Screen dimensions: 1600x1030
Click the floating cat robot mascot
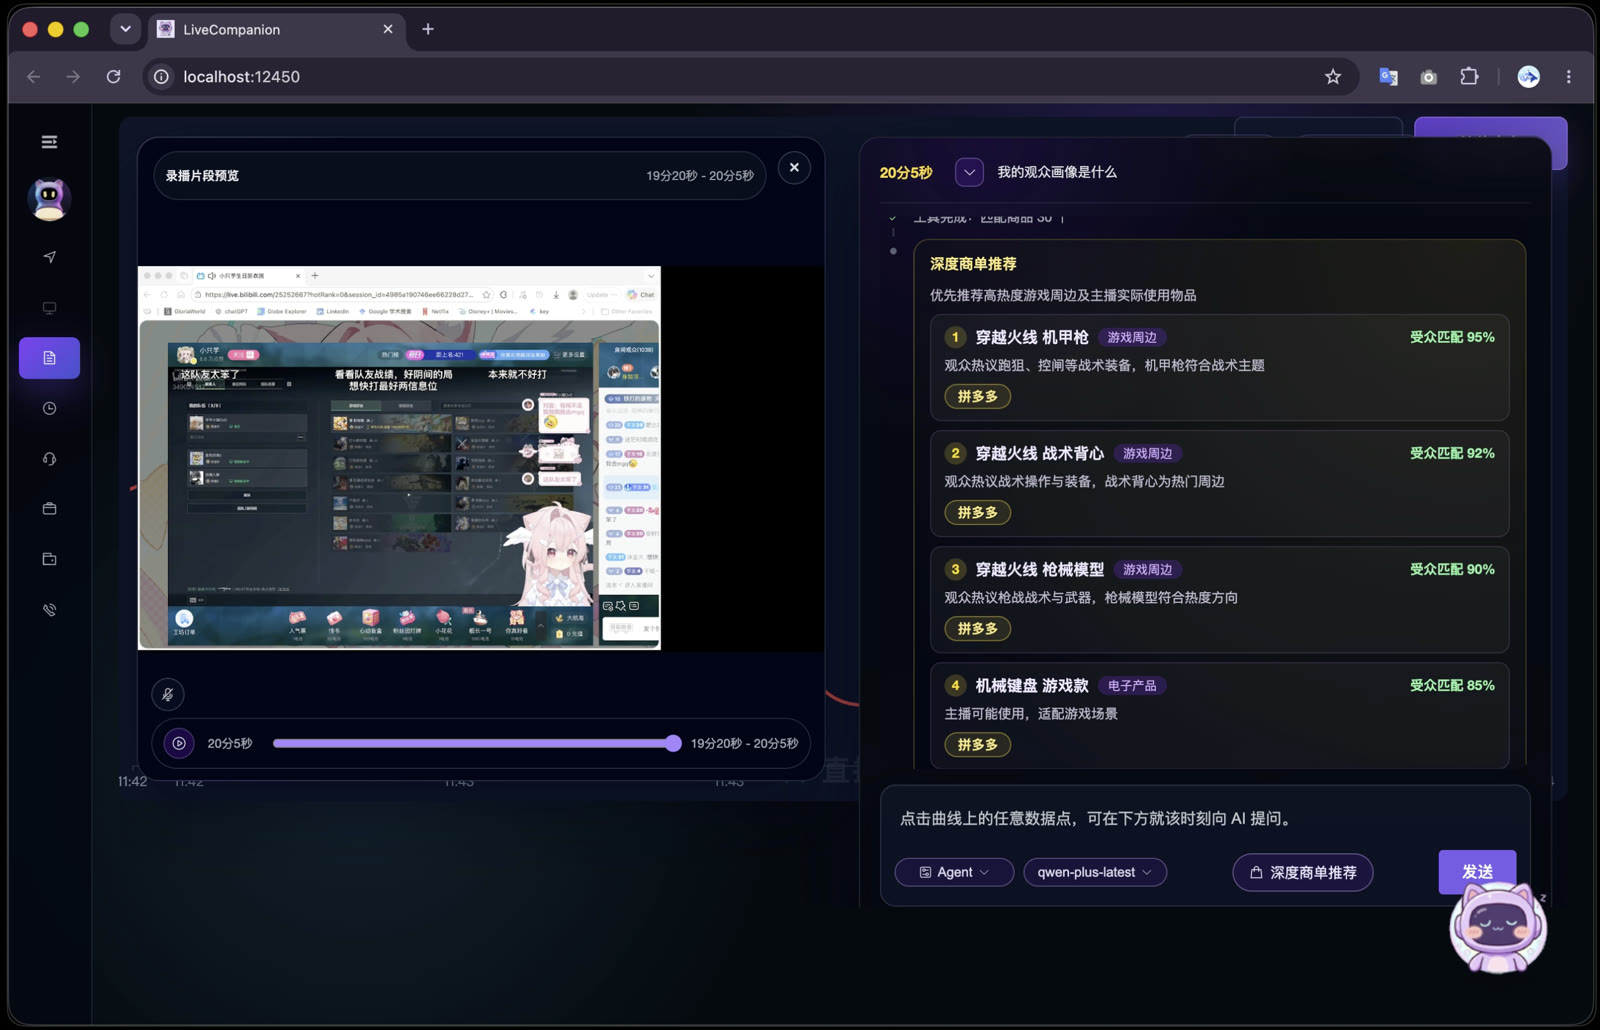tap(1498, 927)
